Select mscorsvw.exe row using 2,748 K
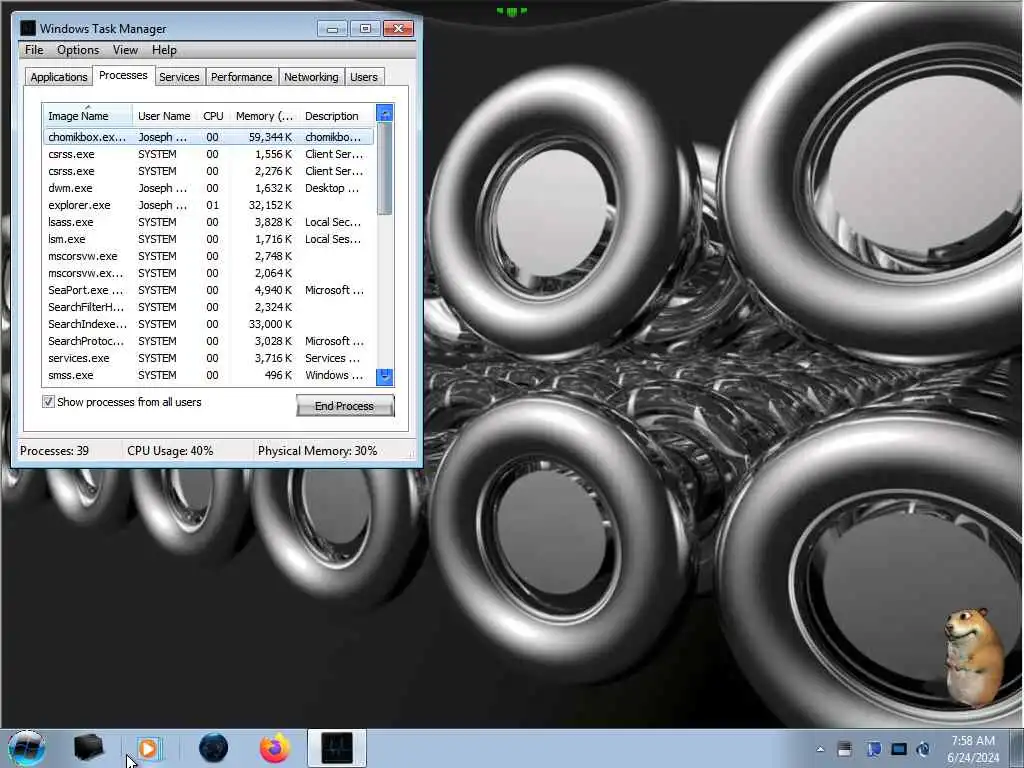Screen dimensions: 1024x768 [x=209, y=256]
